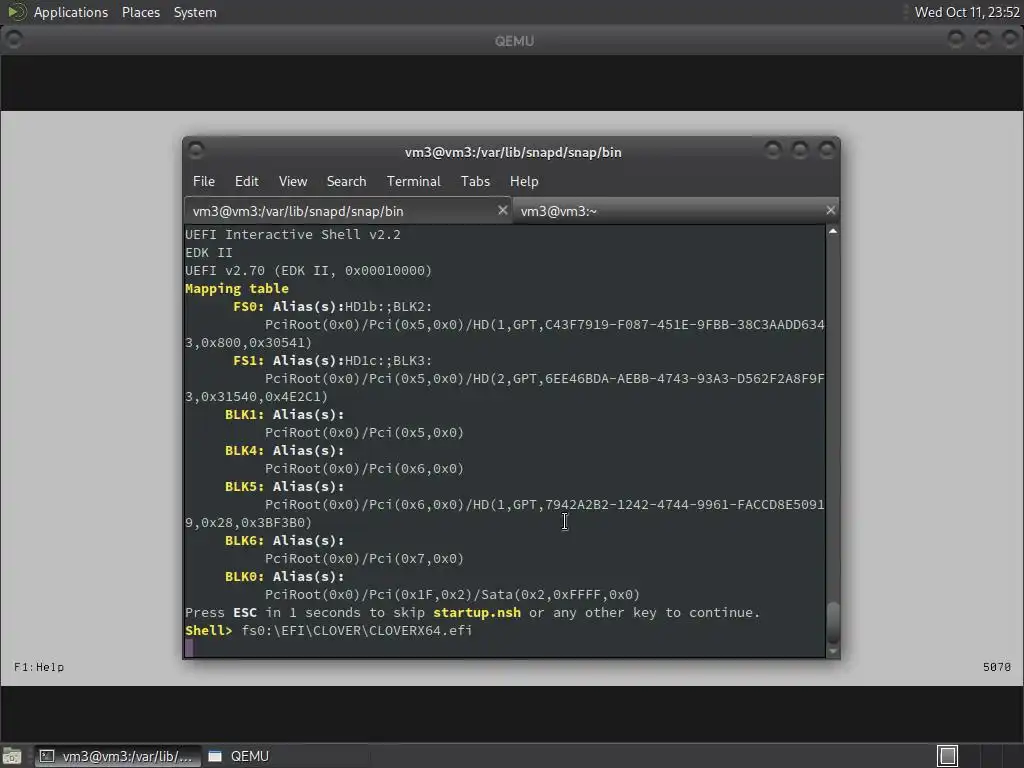Open the System menu
Image resolution: width=1024 pixels, height=768 pixels.
click(x=195, y=12)
